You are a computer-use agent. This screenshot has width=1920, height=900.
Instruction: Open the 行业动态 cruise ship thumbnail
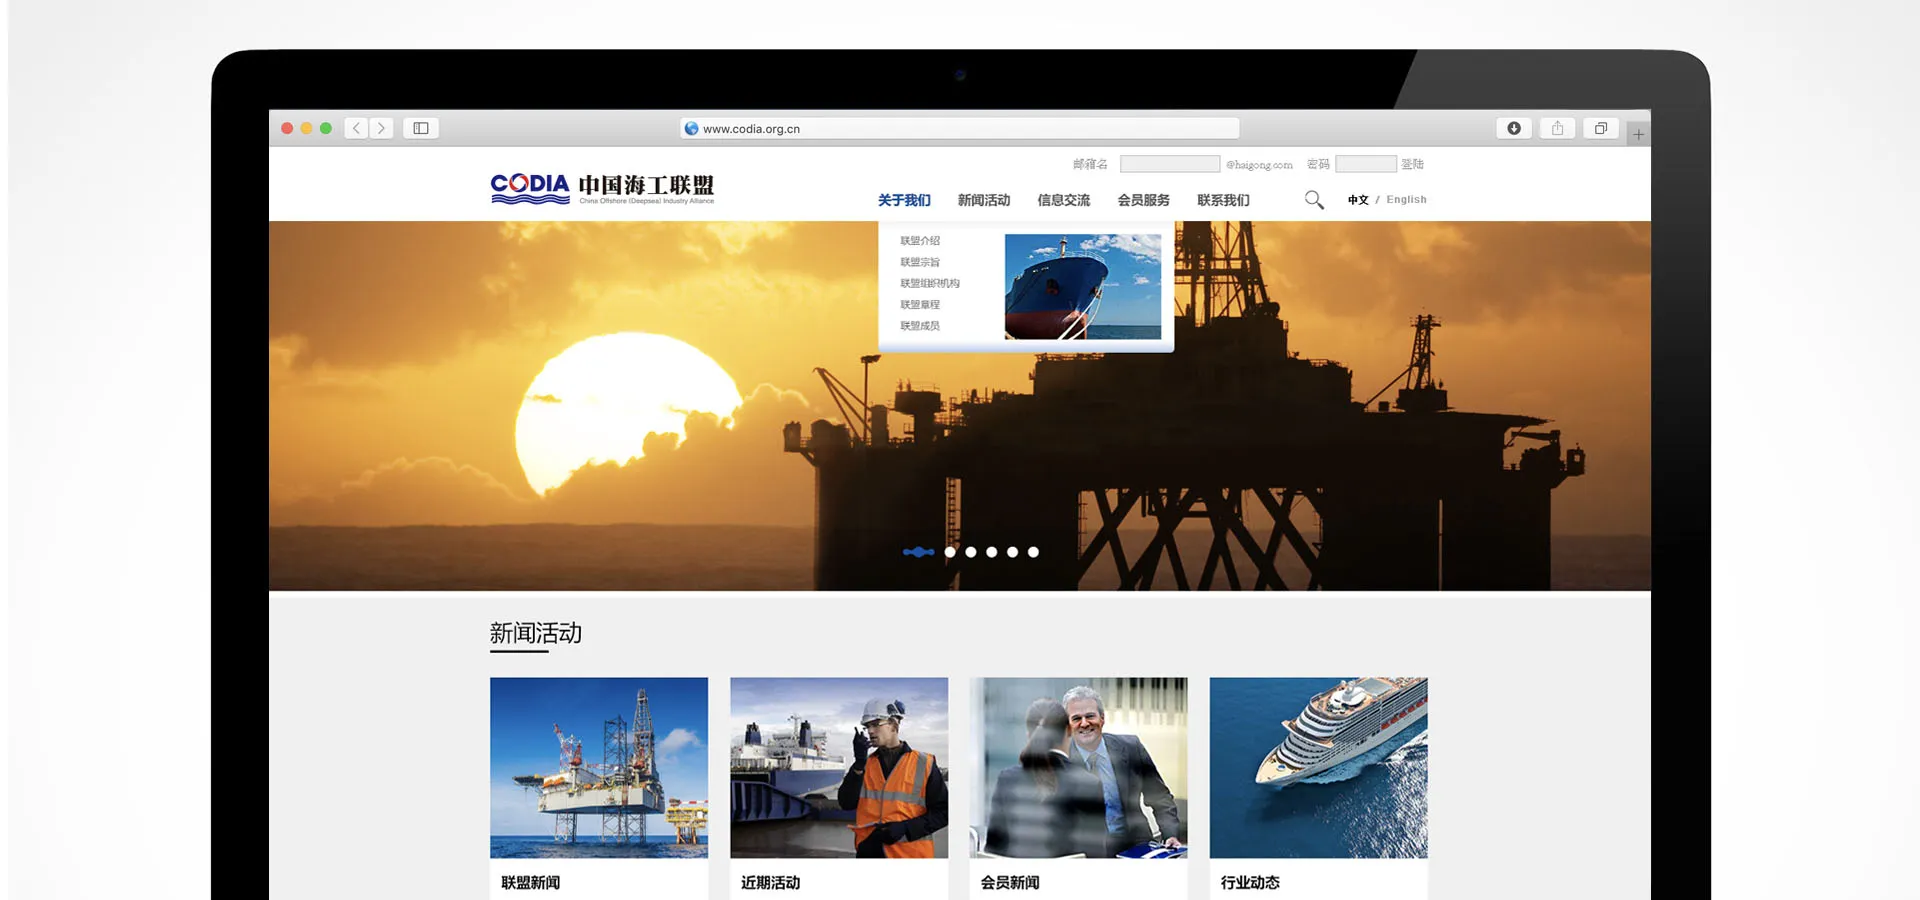pyautogui.click(x=1319, y=768)
